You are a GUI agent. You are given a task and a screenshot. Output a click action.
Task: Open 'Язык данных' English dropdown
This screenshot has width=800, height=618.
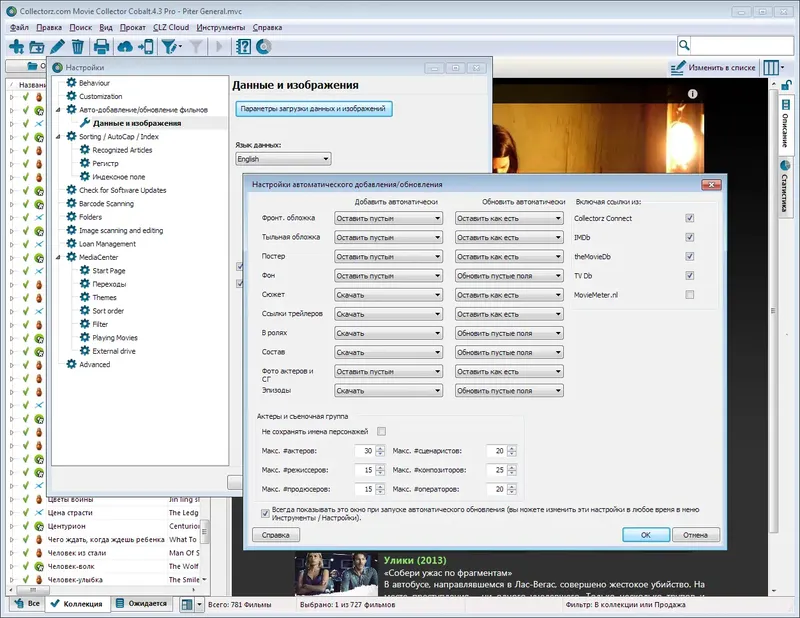coord(283,159)
